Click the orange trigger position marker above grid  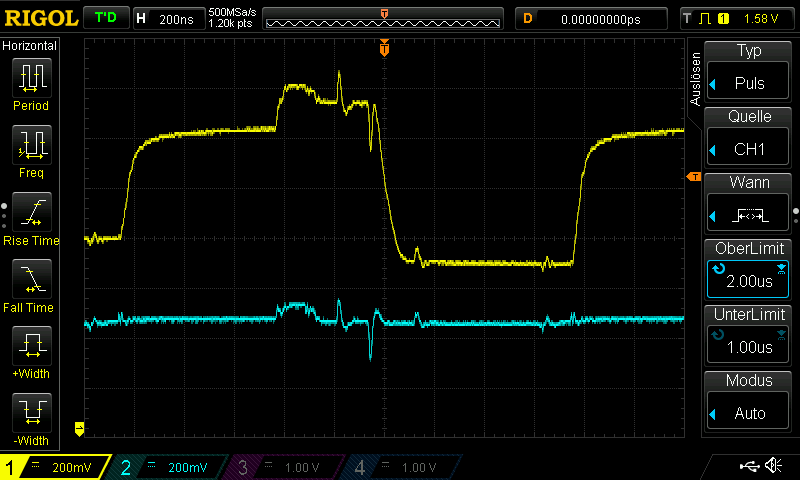(x=384, y=48)
